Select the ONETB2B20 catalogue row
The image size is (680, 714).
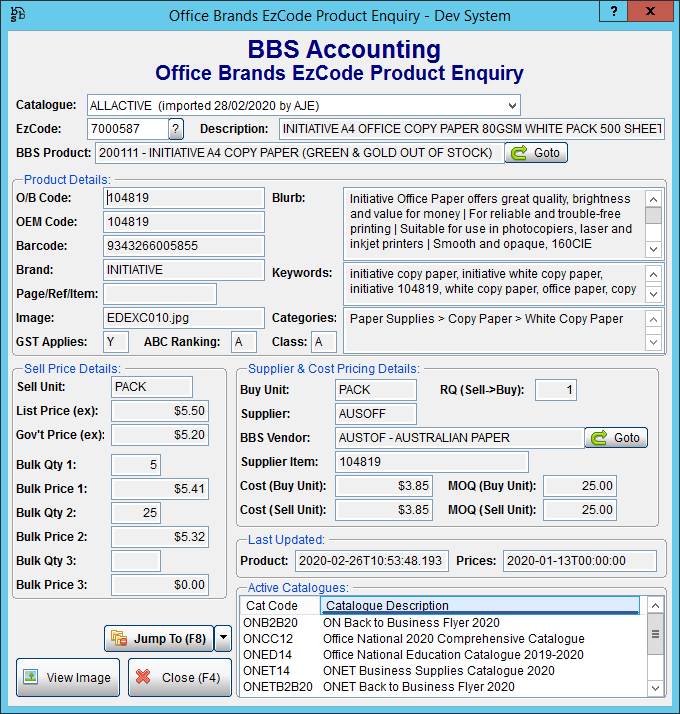tap(442, 687)
